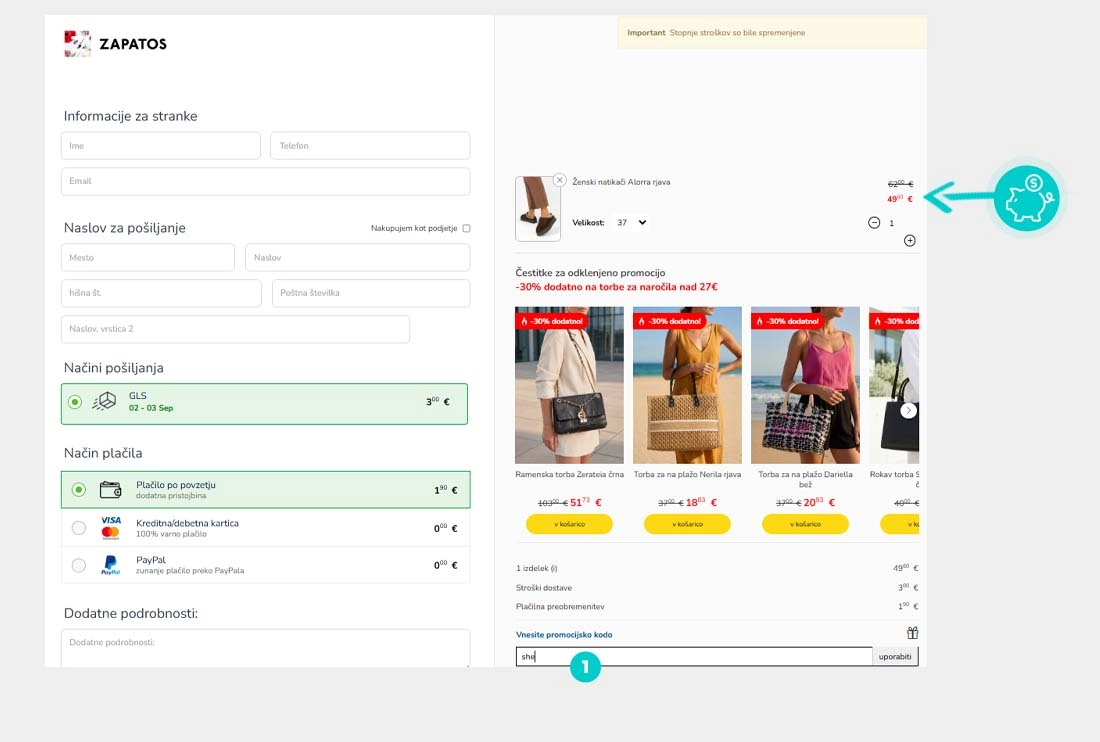Open the Torba Dariella bež product thumbnail
Image resolution: width=1100 pixels, height=742 pixels.
click(805, 385)
